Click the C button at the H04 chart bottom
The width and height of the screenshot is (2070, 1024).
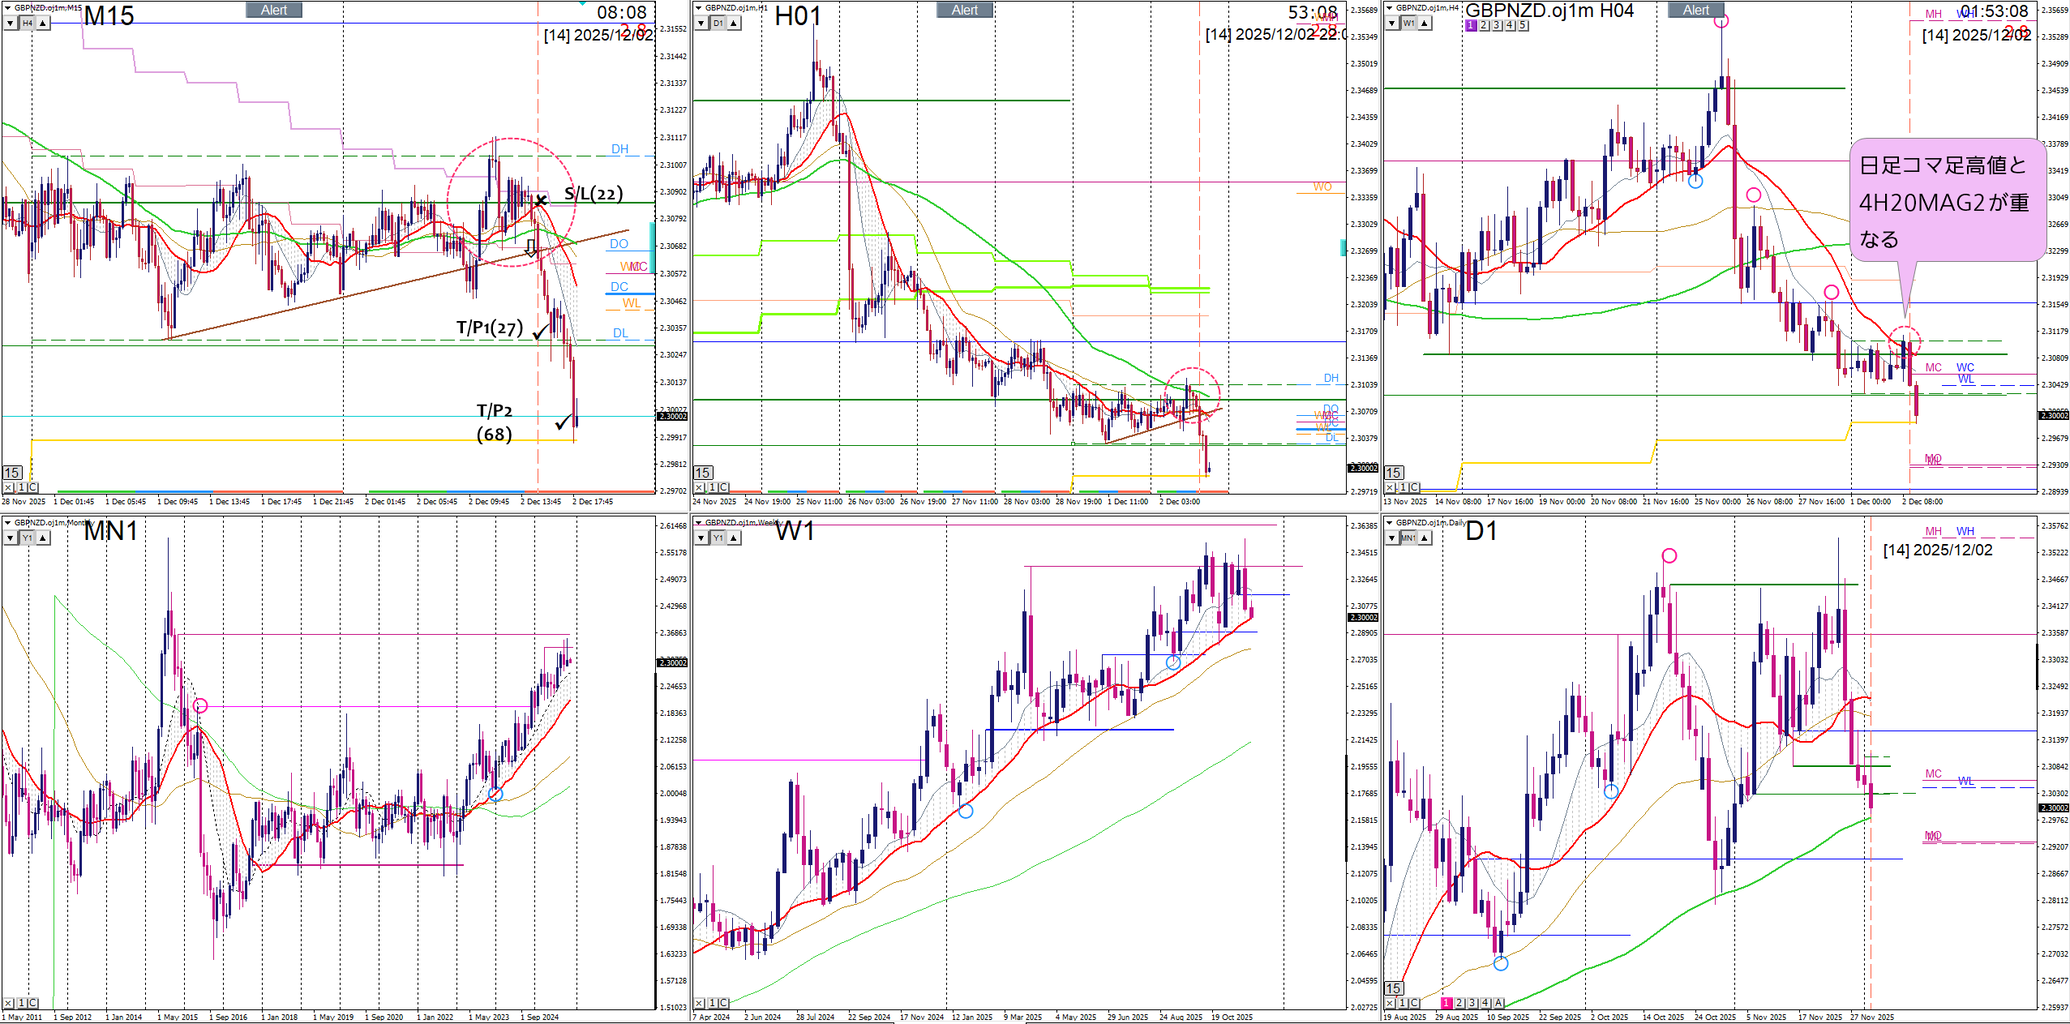point(1415,487)
